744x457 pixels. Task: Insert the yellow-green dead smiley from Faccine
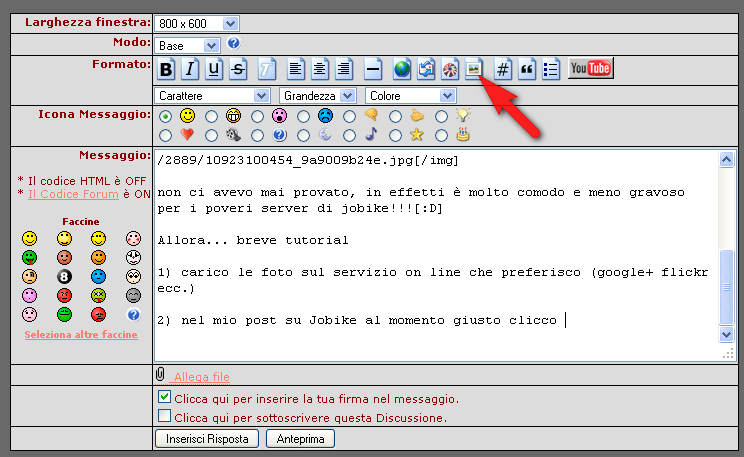point(98,295)
